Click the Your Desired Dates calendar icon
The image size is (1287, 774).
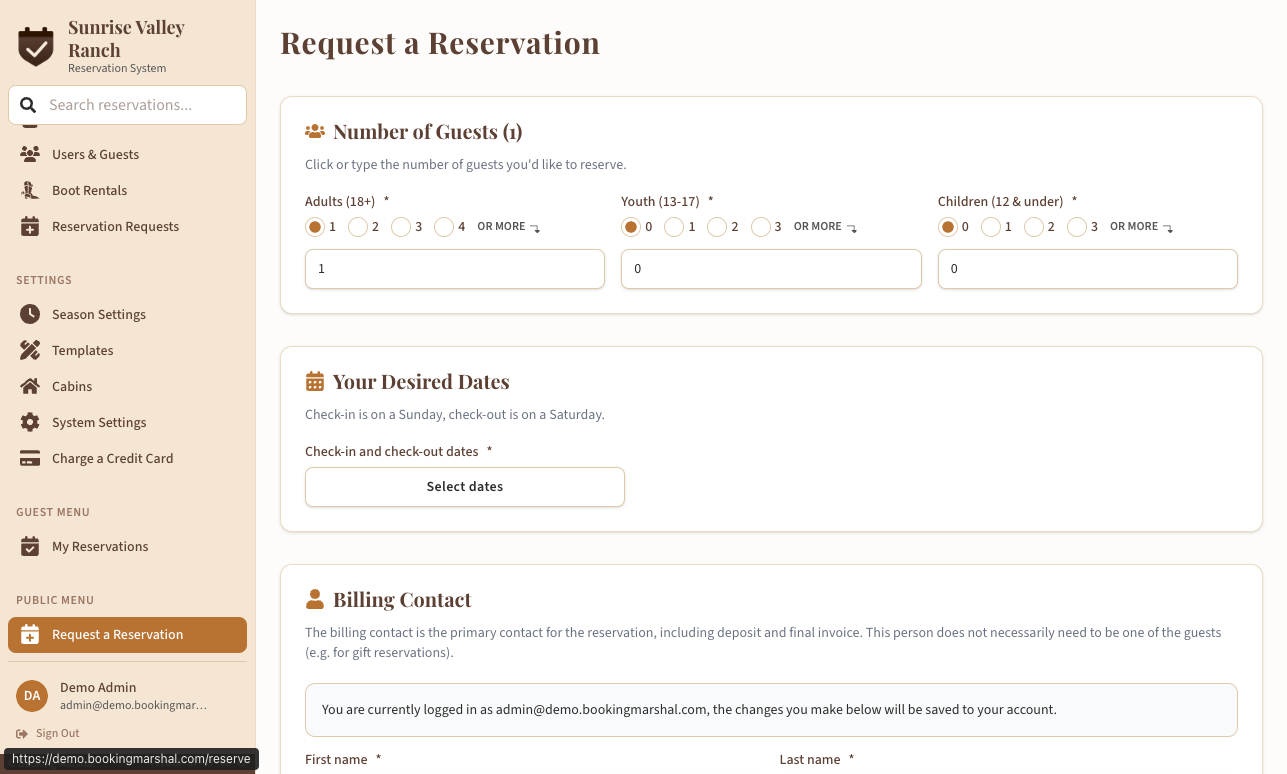pyautogui.click(x=315, y=381)
